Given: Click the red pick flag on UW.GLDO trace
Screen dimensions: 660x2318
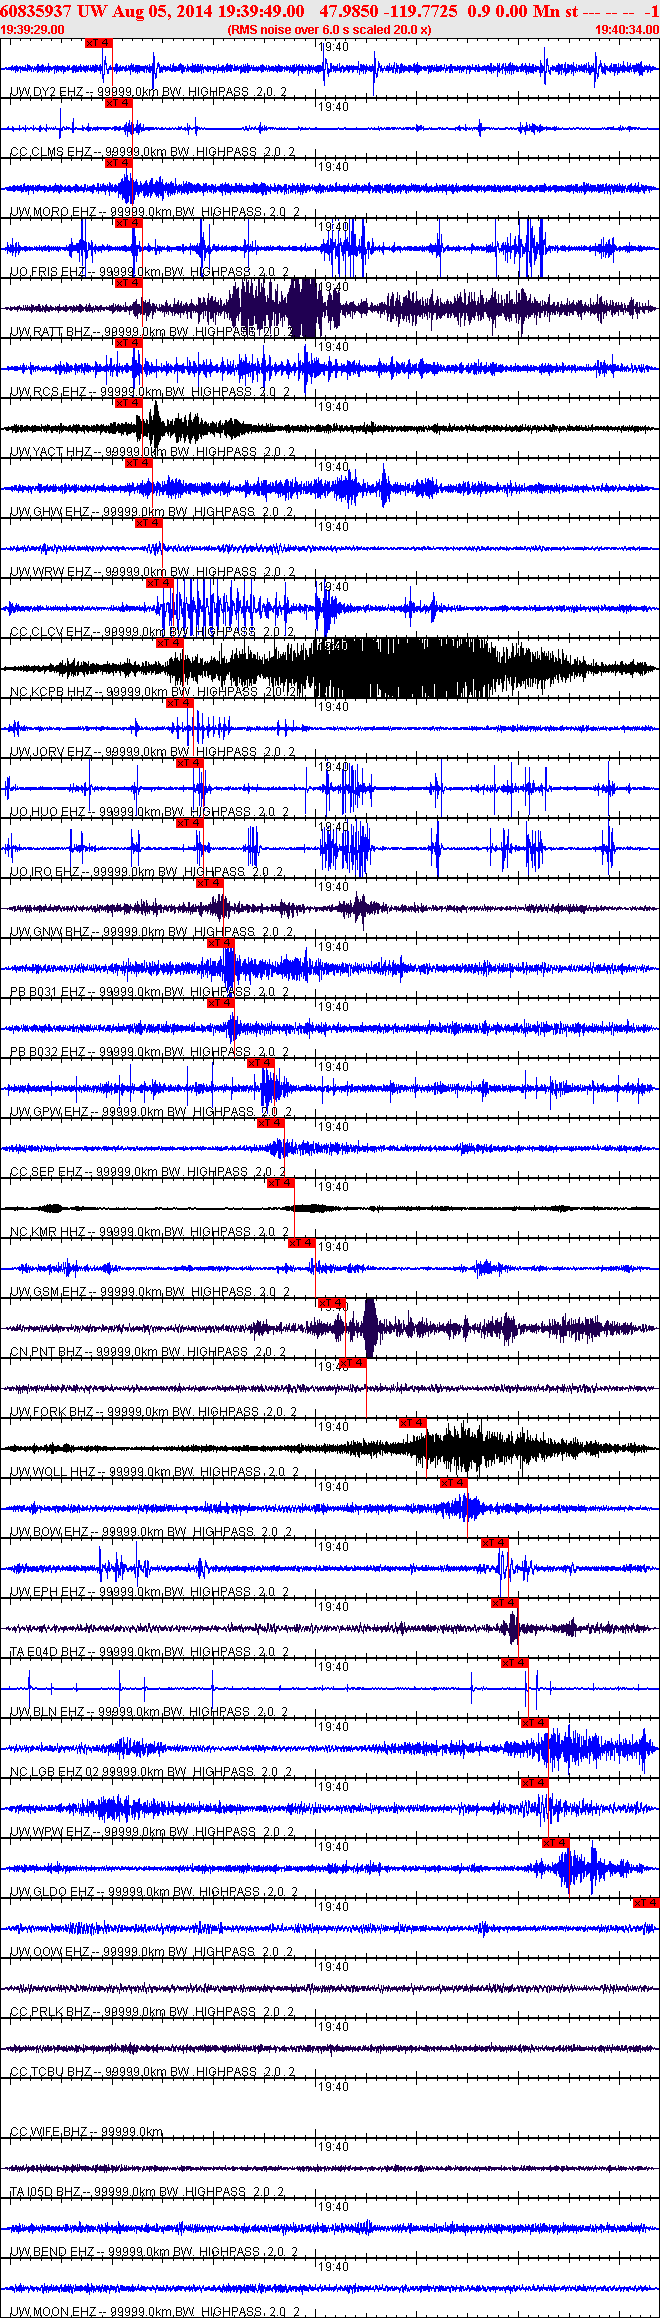Looking at the screenshot, I should click(555, 1843).
